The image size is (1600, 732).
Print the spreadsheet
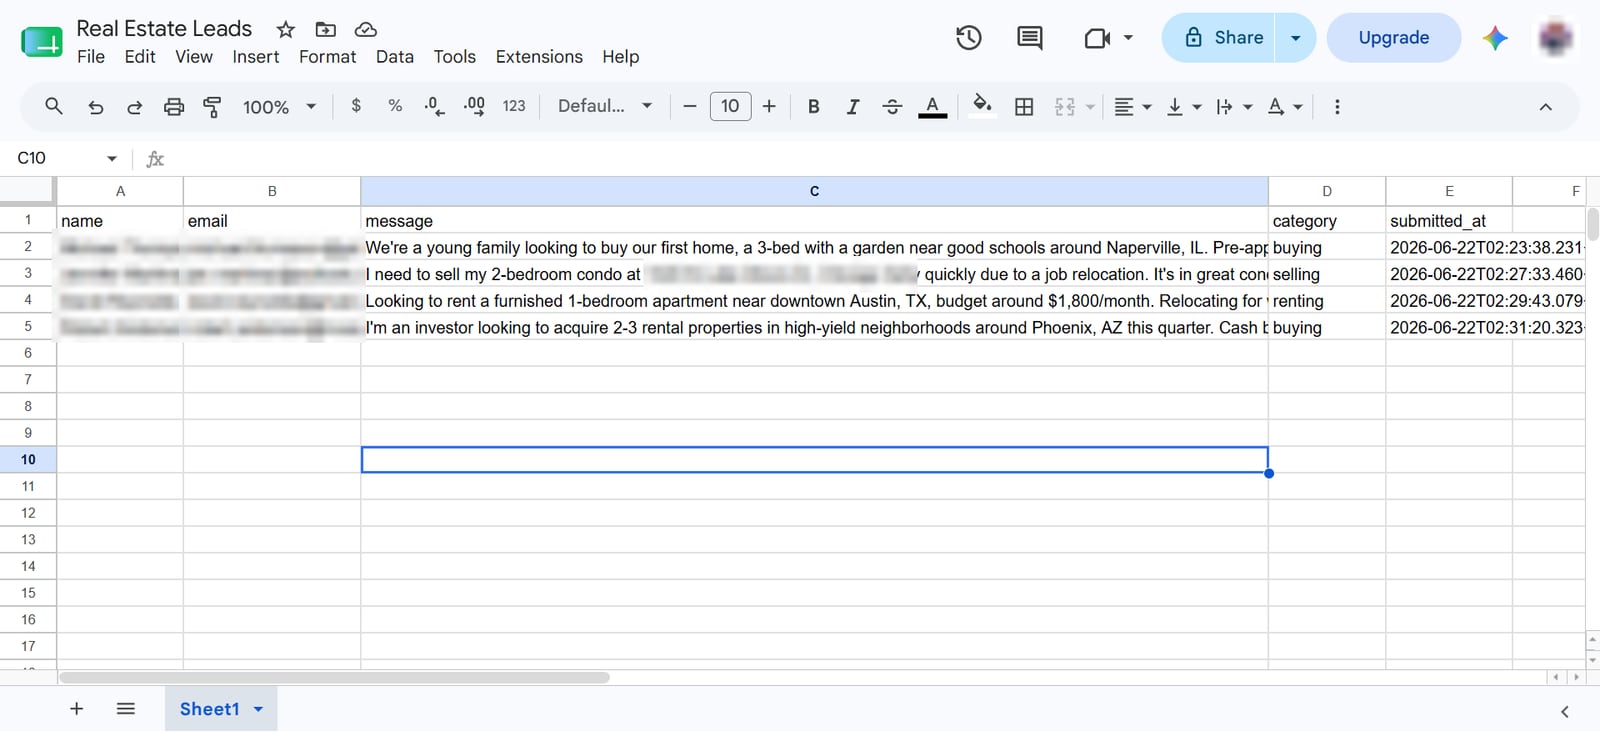tap(174, 107)
